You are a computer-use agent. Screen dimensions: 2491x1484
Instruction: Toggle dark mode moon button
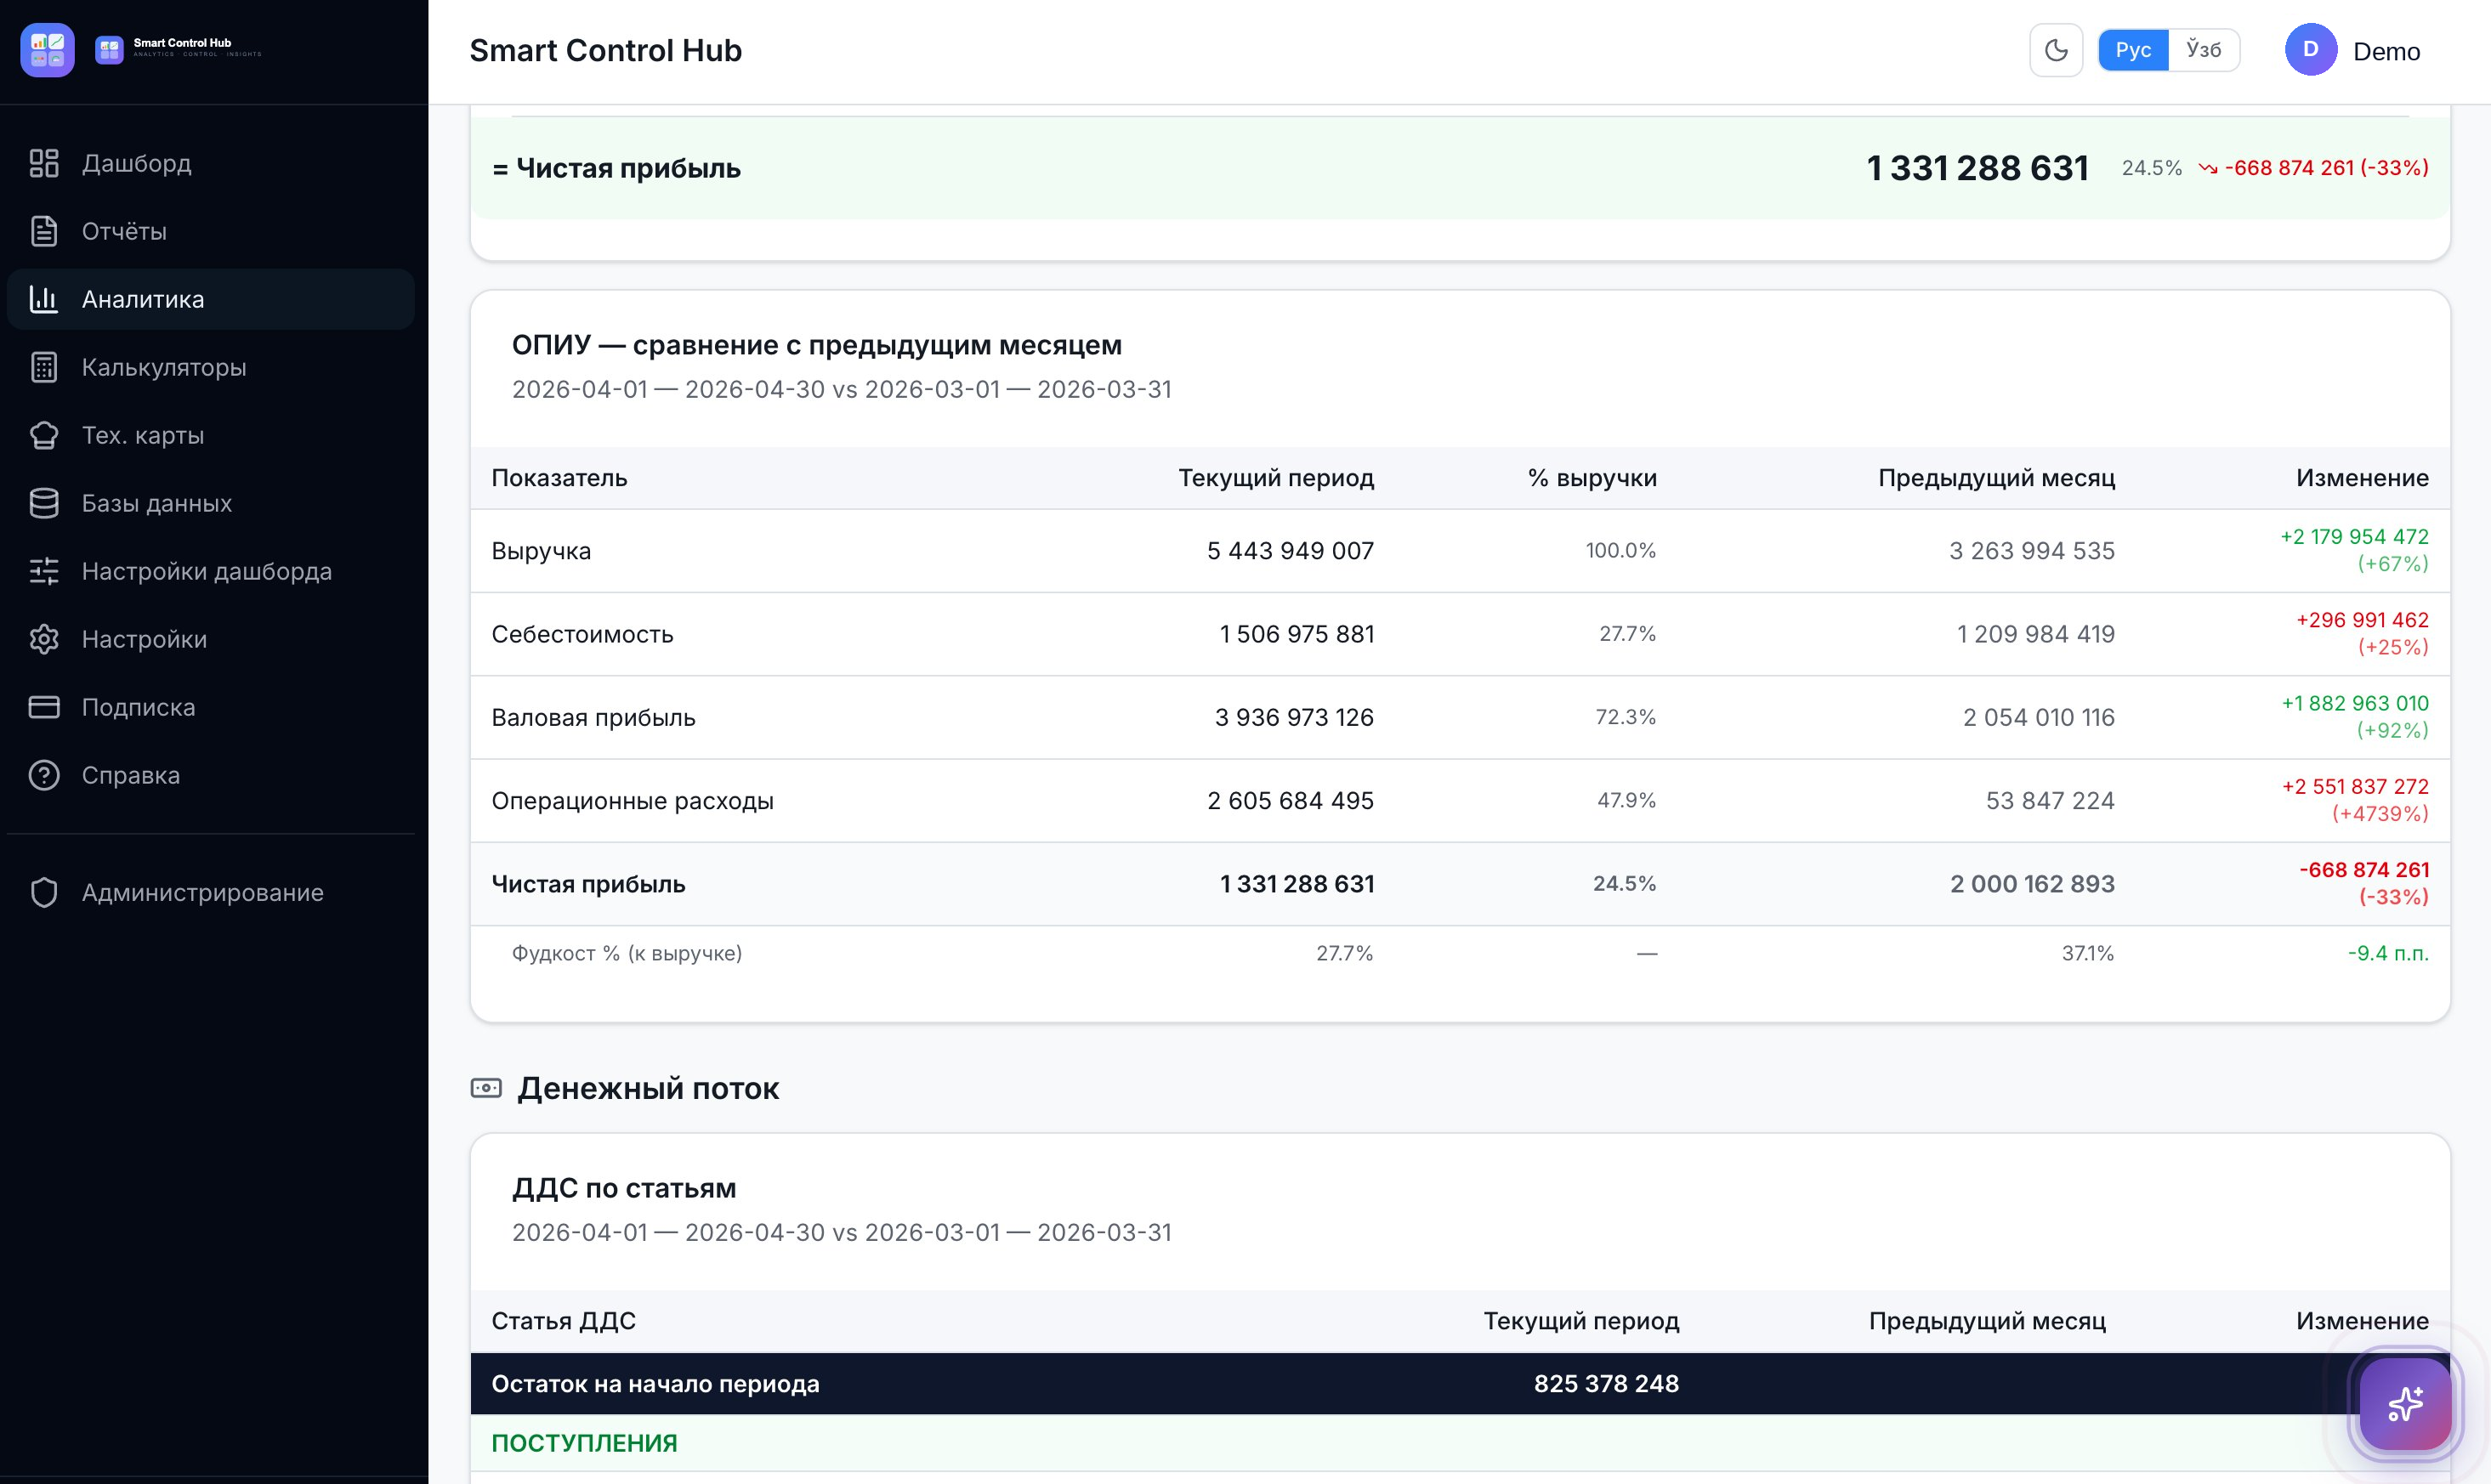(x=2056, y=50)
